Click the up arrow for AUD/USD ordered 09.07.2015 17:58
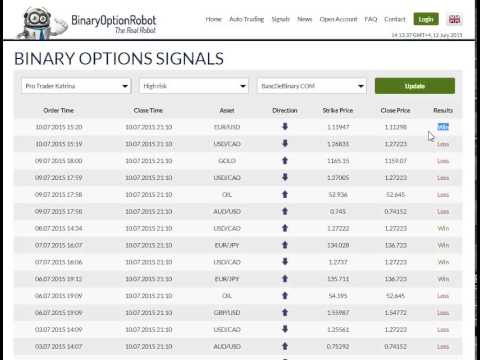The image size is (480, 360). click(285, 211)
